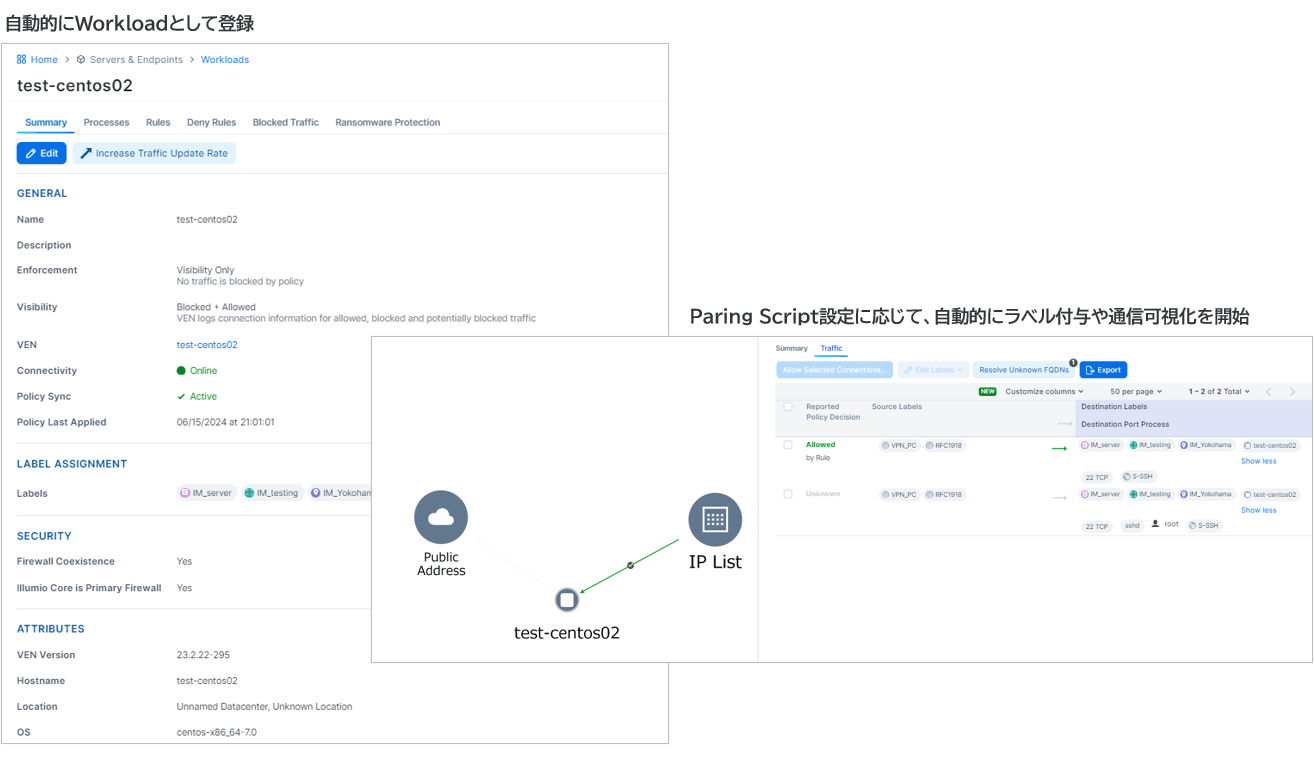Click the VPN_PC source pill in Unknown row
Screen dimensions: 1314x760
click(899, 495)
